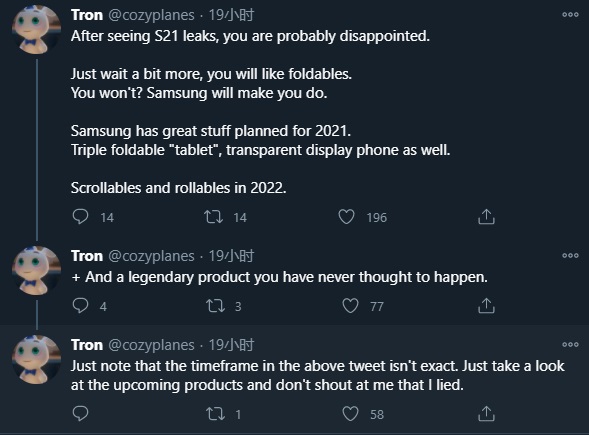The image size is (589, 435).
Task: Share the legendary product tweet
Action: [x=486, y=306]
